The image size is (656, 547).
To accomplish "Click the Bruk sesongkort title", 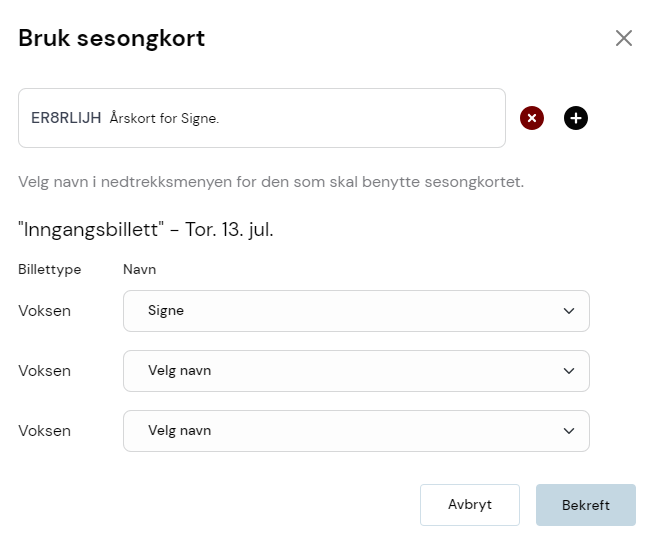I will pyautogui.click(x=112, y=39).
